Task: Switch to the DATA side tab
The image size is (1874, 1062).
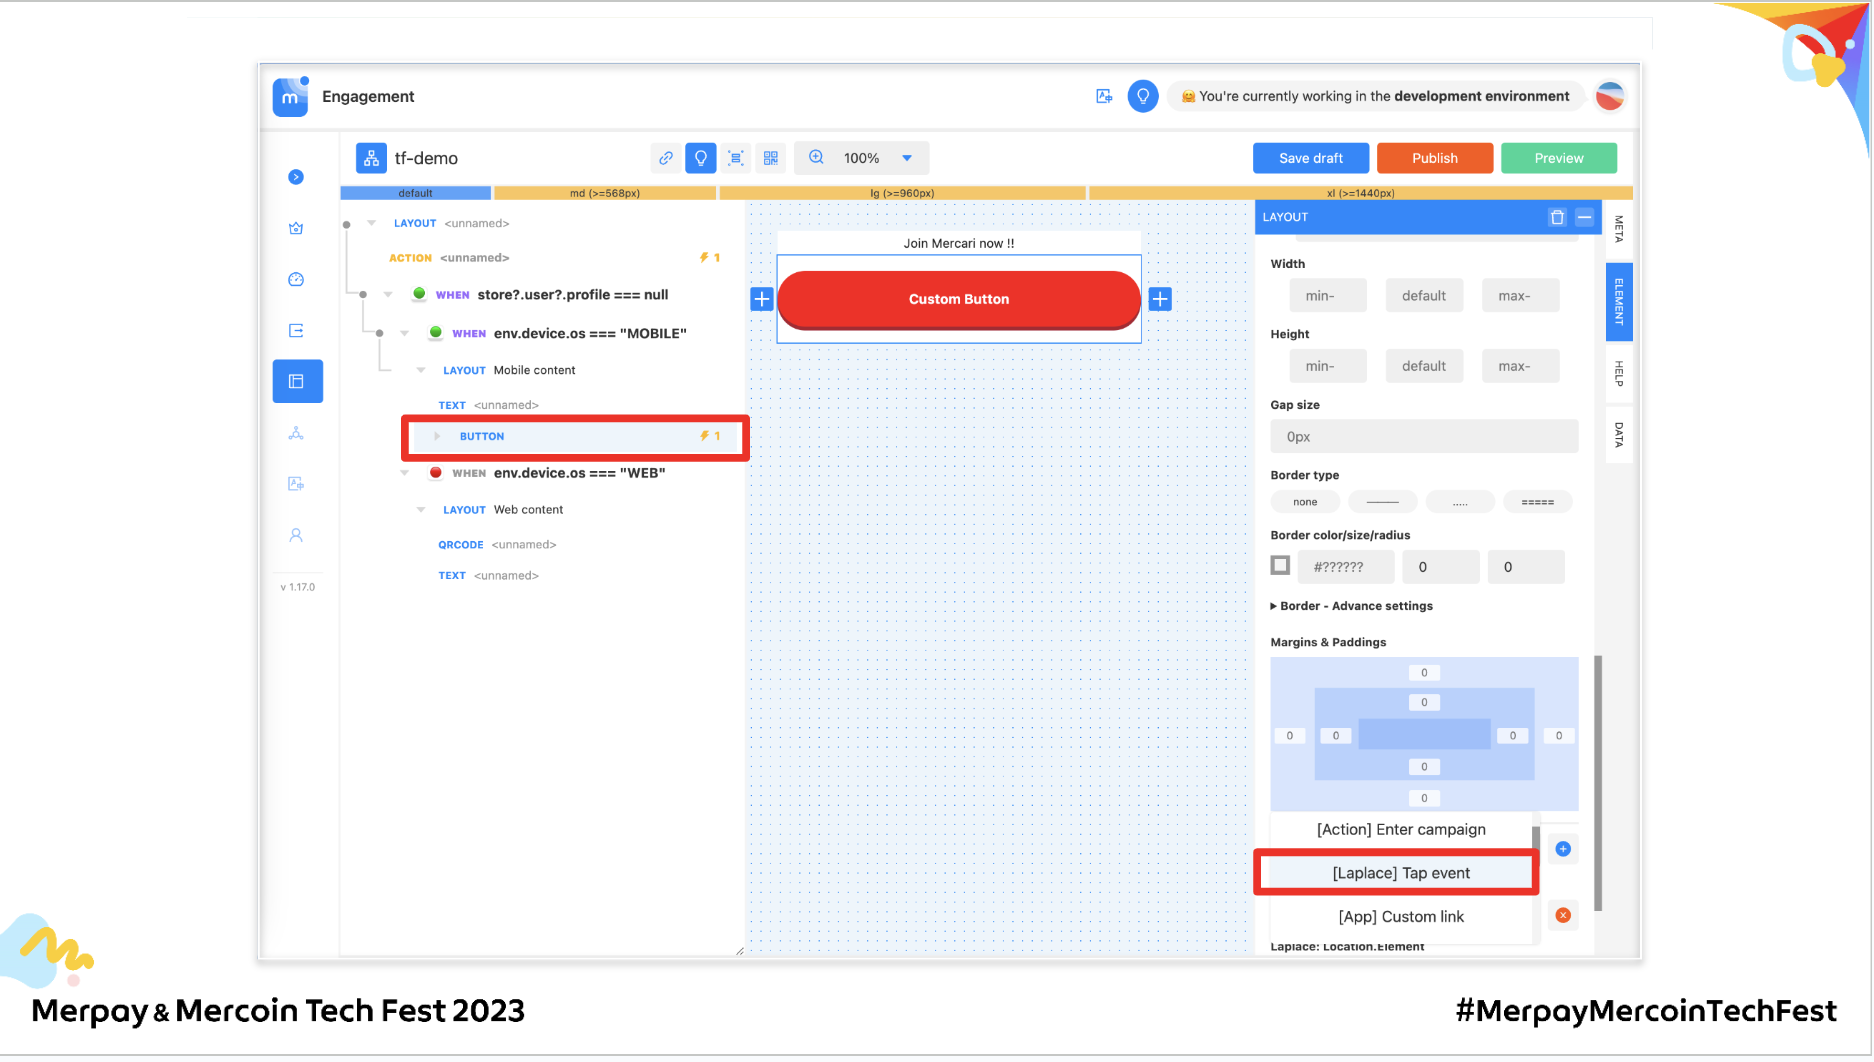Action: point(1619,435)
